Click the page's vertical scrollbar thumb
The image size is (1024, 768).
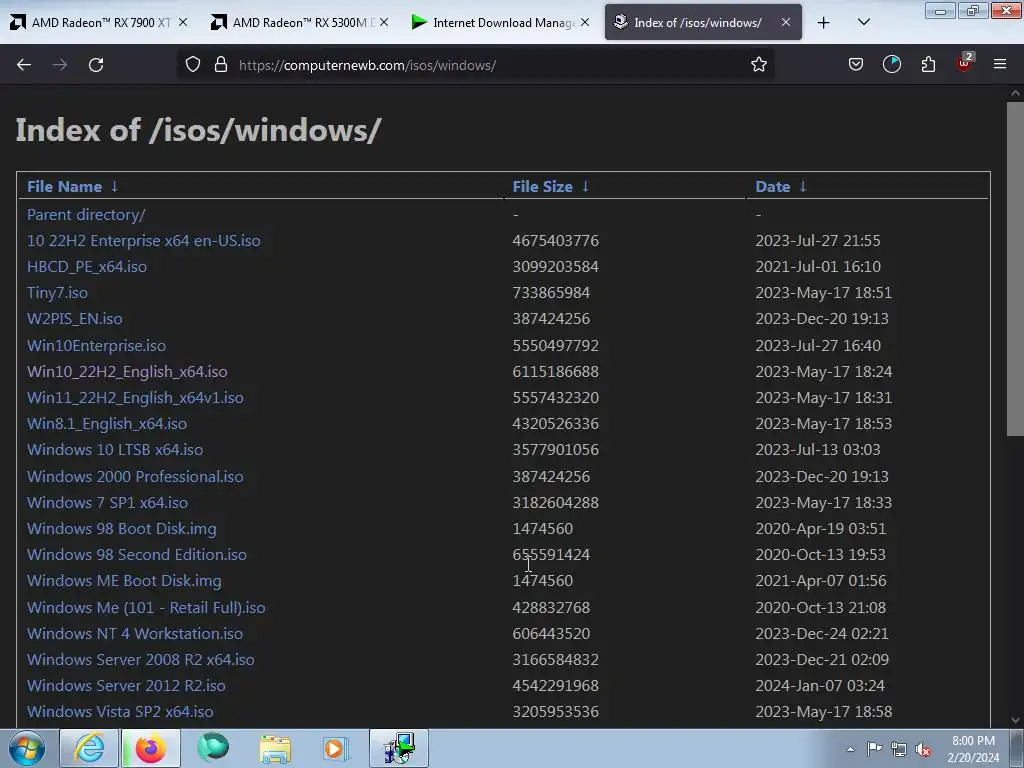tap(1015, 268)
